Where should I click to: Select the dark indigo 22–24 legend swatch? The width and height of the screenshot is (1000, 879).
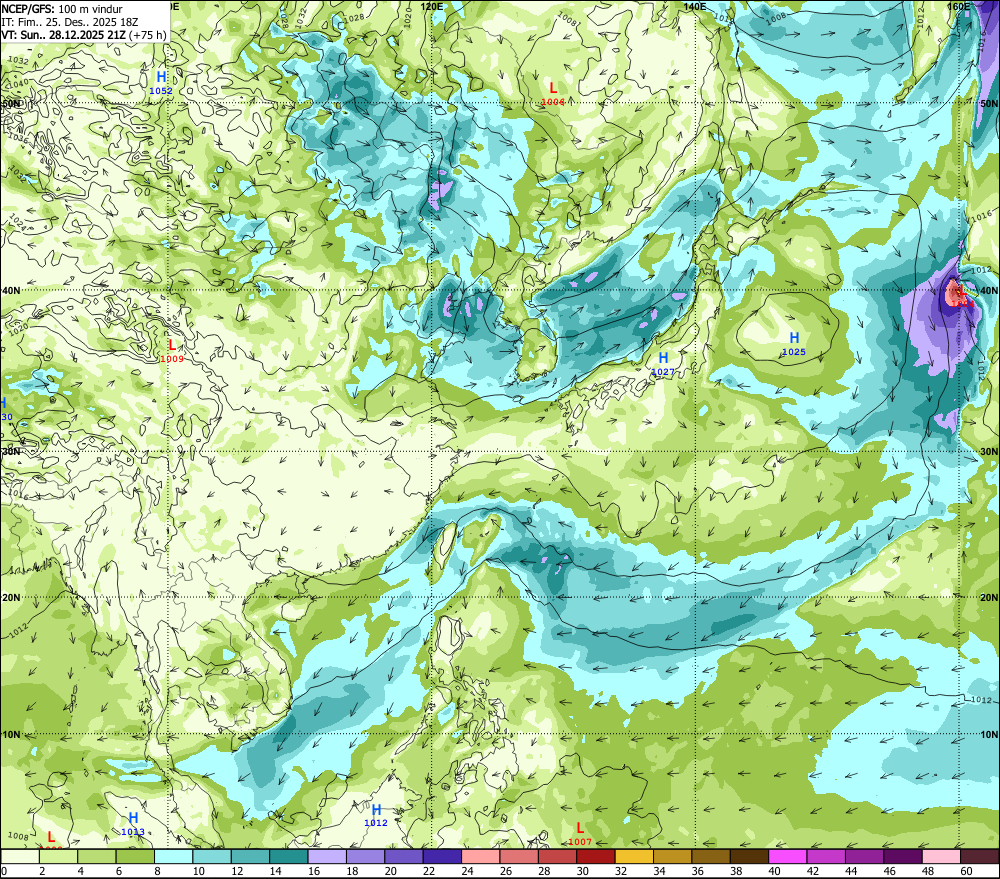pyautogui.click(x=443, y=856)
